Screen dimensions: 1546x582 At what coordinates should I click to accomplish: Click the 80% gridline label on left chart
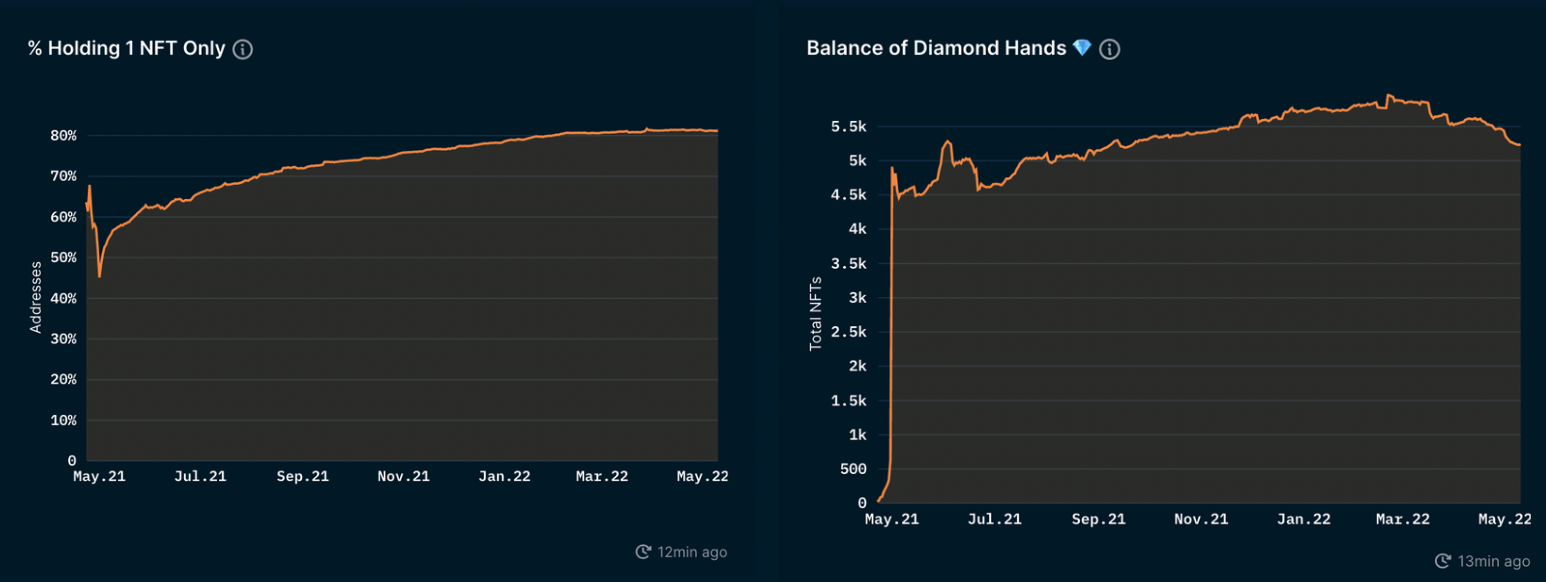pyautogui.click(x=64, y=135)
